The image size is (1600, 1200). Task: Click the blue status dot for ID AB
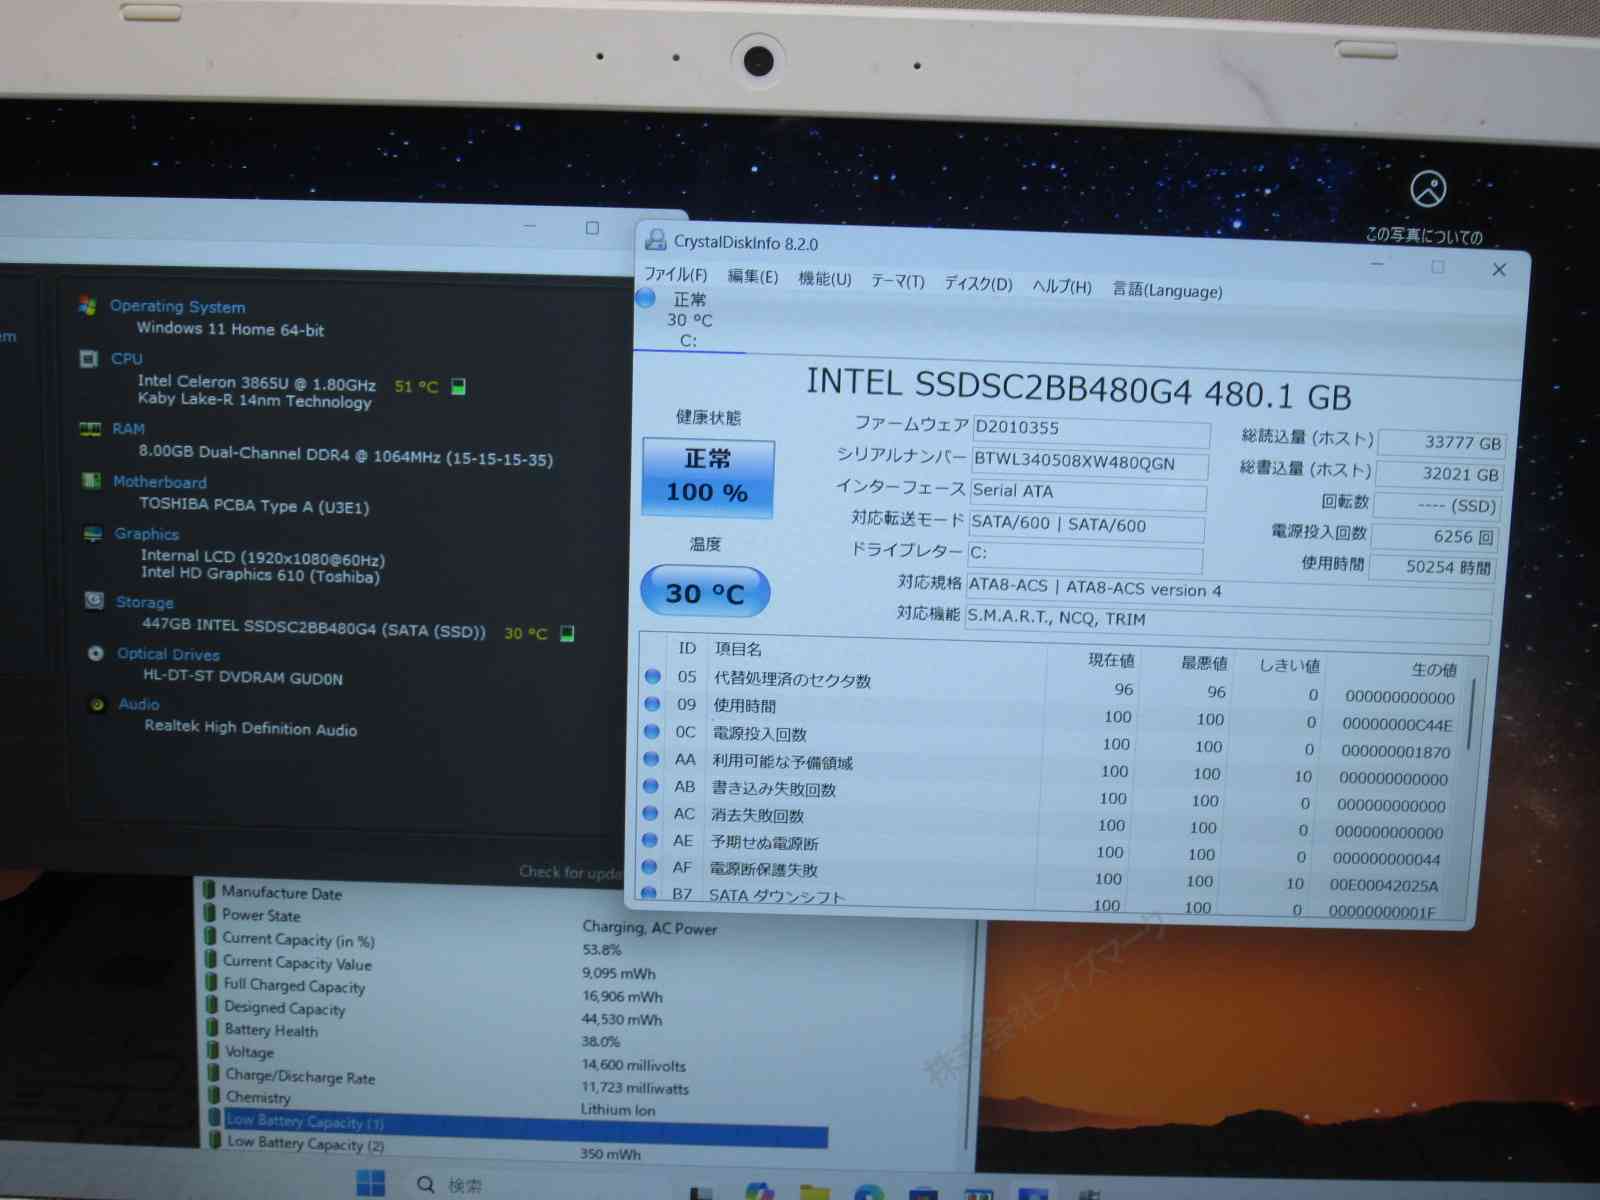(651, 785)
